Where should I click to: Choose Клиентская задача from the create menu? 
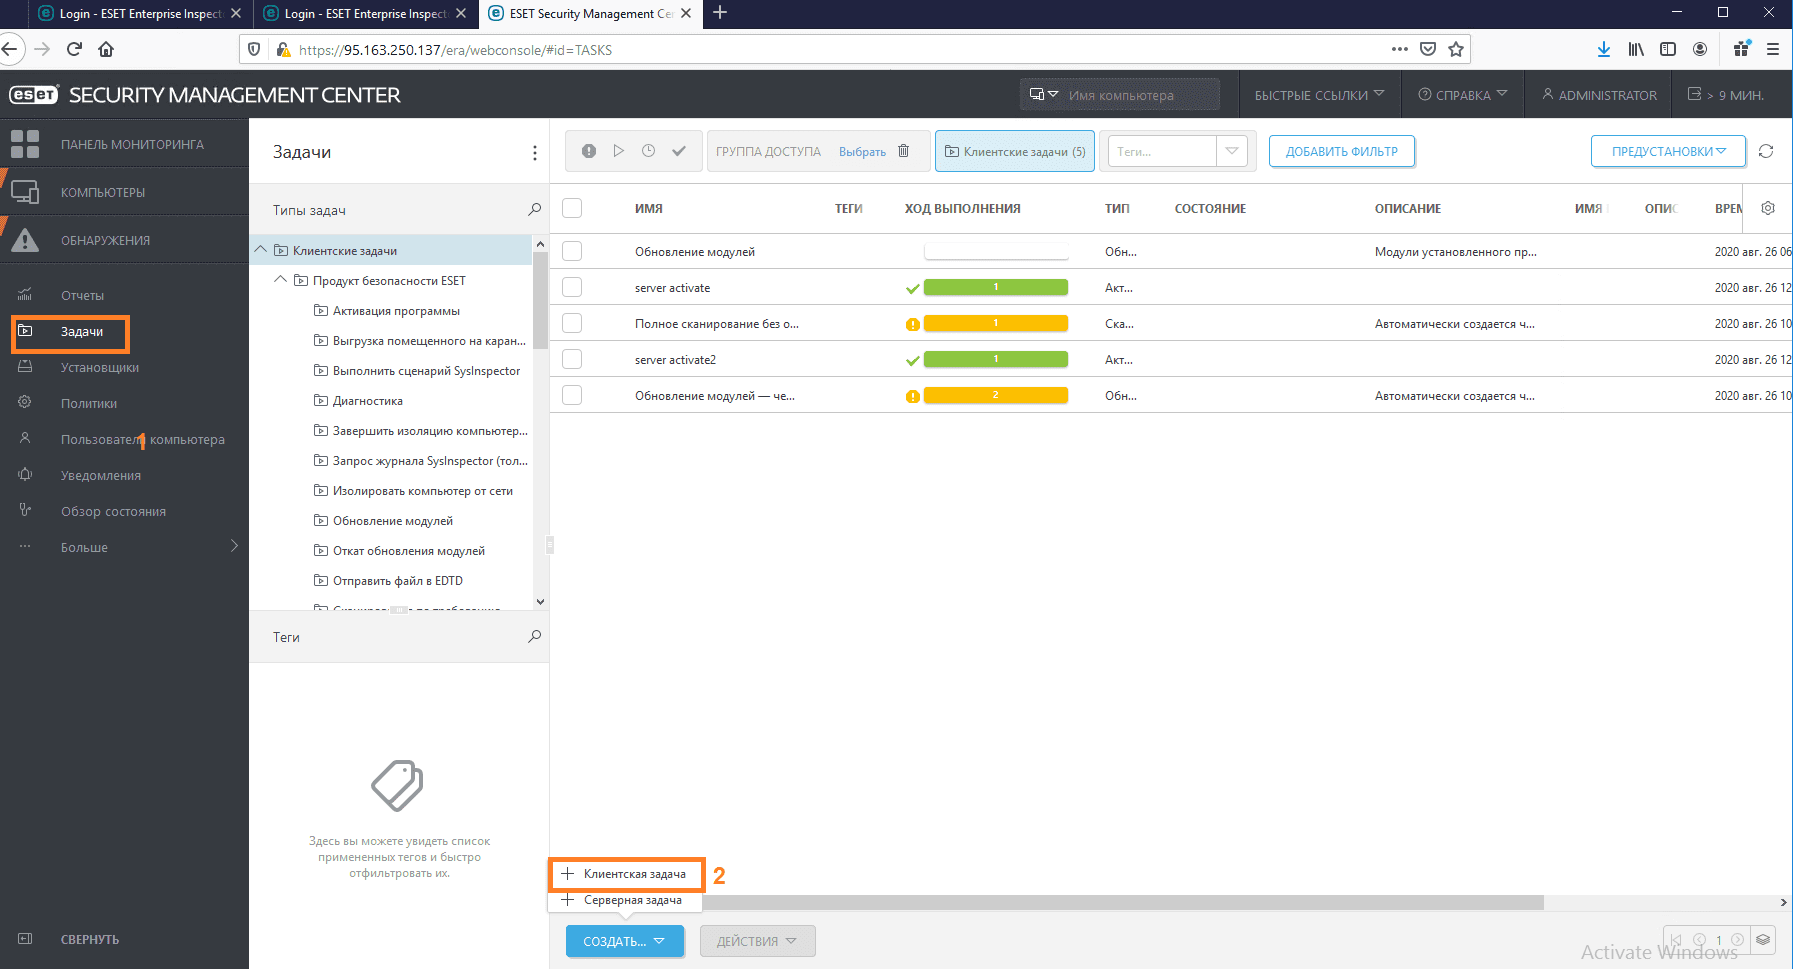point(626,874)
